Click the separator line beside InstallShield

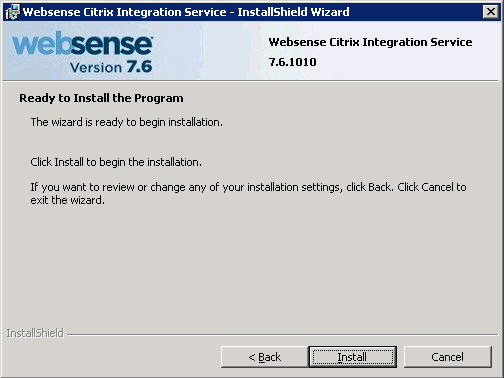click(x=283, y=334)
